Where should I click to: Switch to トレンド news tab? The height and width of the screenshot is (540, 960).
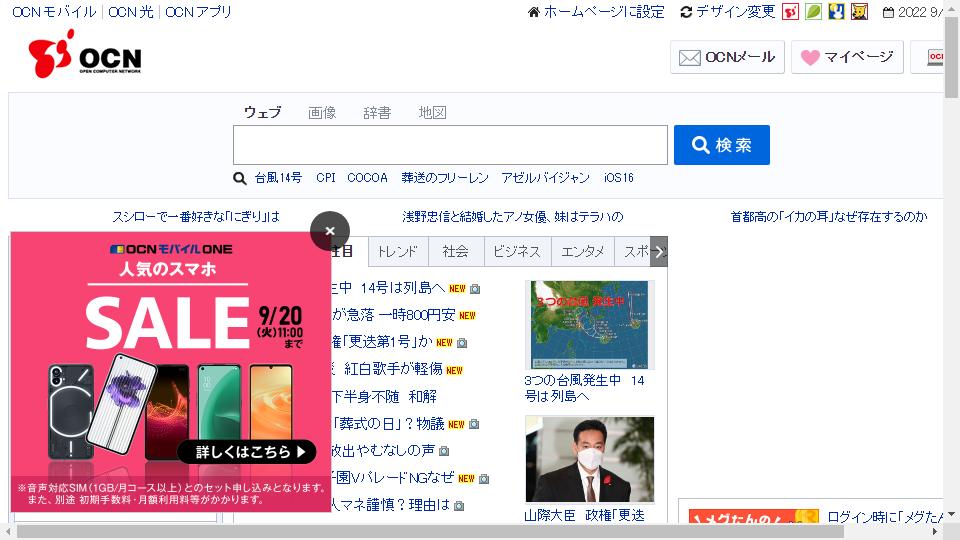[x=398, y=252]
